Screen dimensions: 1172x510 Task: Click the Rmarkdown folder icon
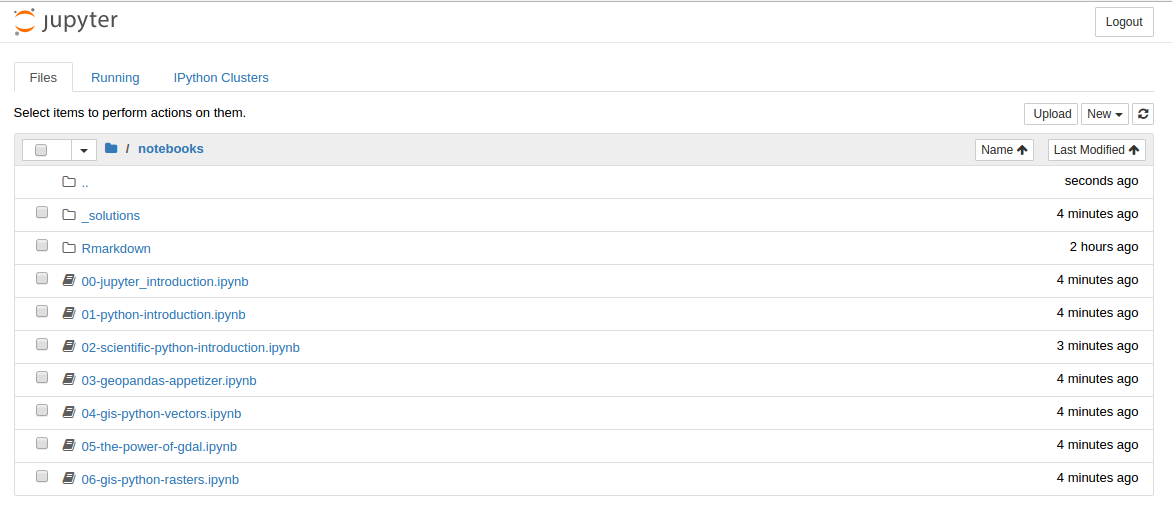point(69,248)
